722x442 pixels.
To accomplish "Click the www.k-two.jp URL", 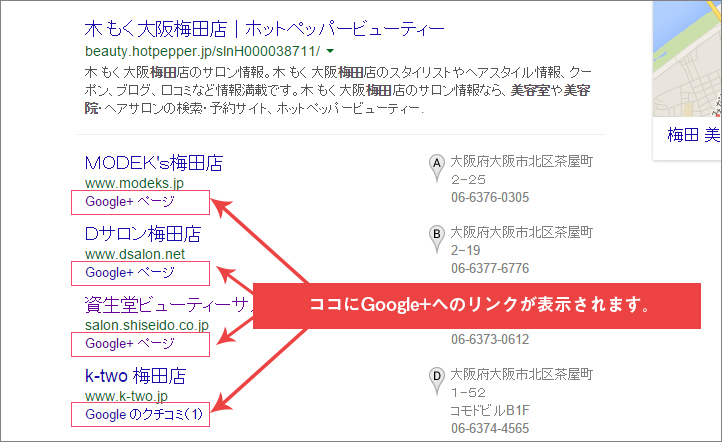I will coord(126,396).
